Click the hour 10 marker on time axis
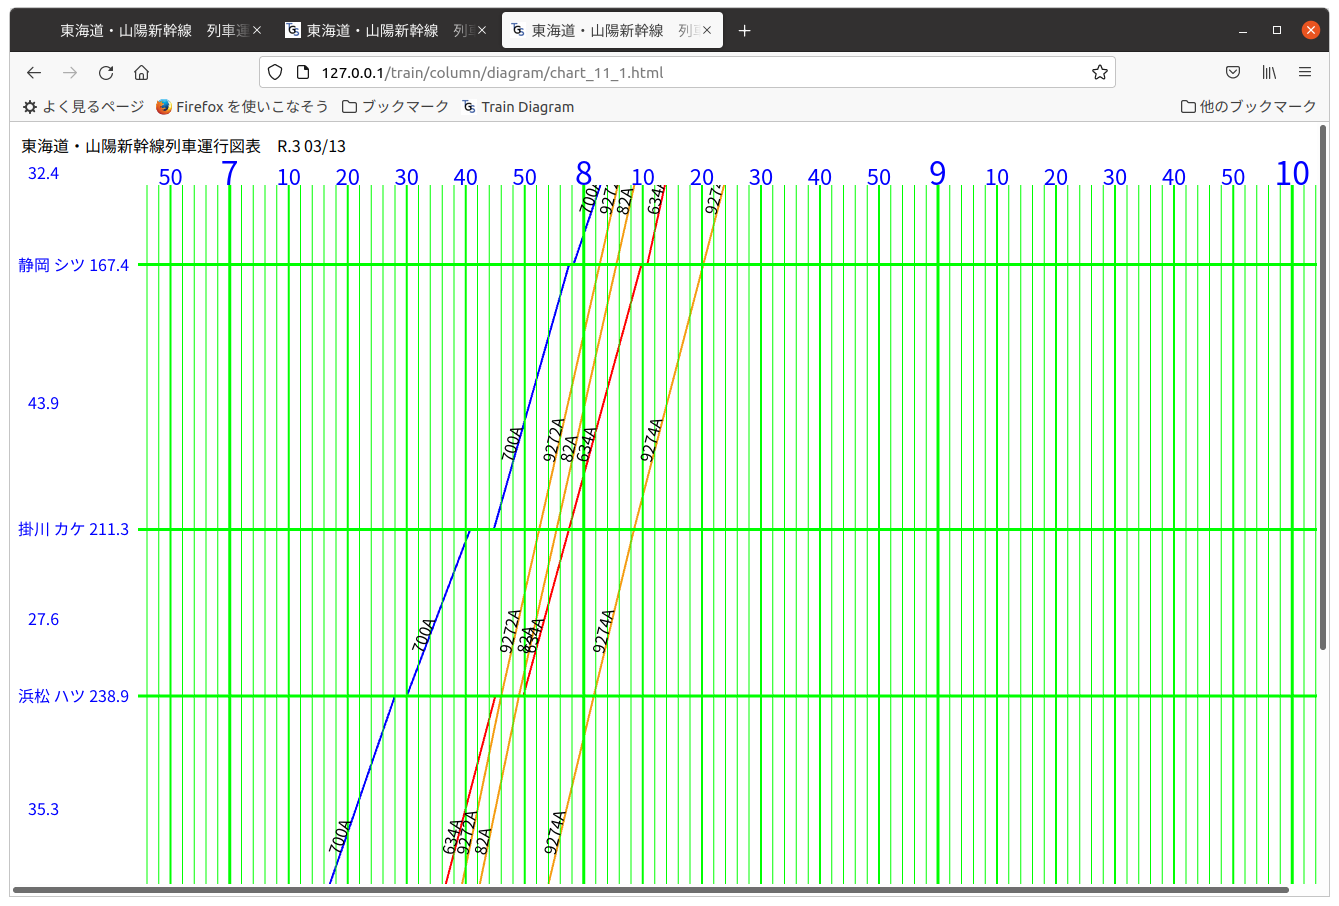 1292,173
